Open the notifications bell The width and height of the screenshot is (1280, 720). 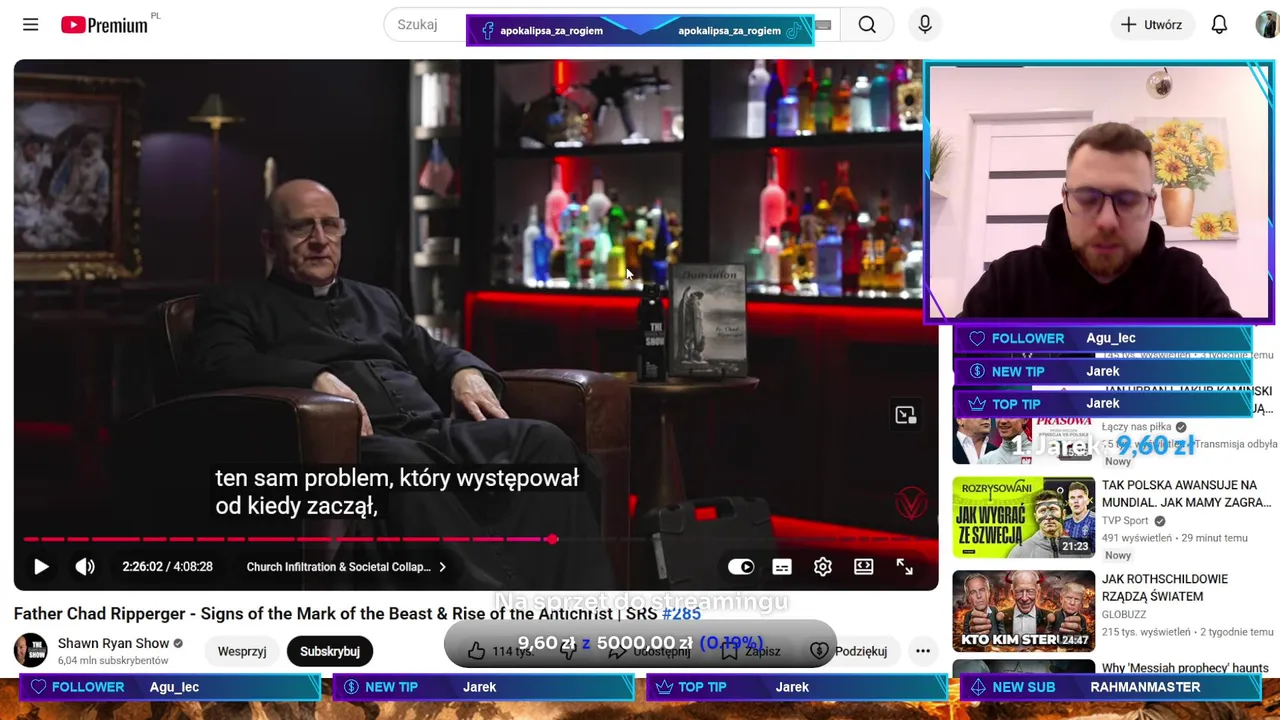1219,25
